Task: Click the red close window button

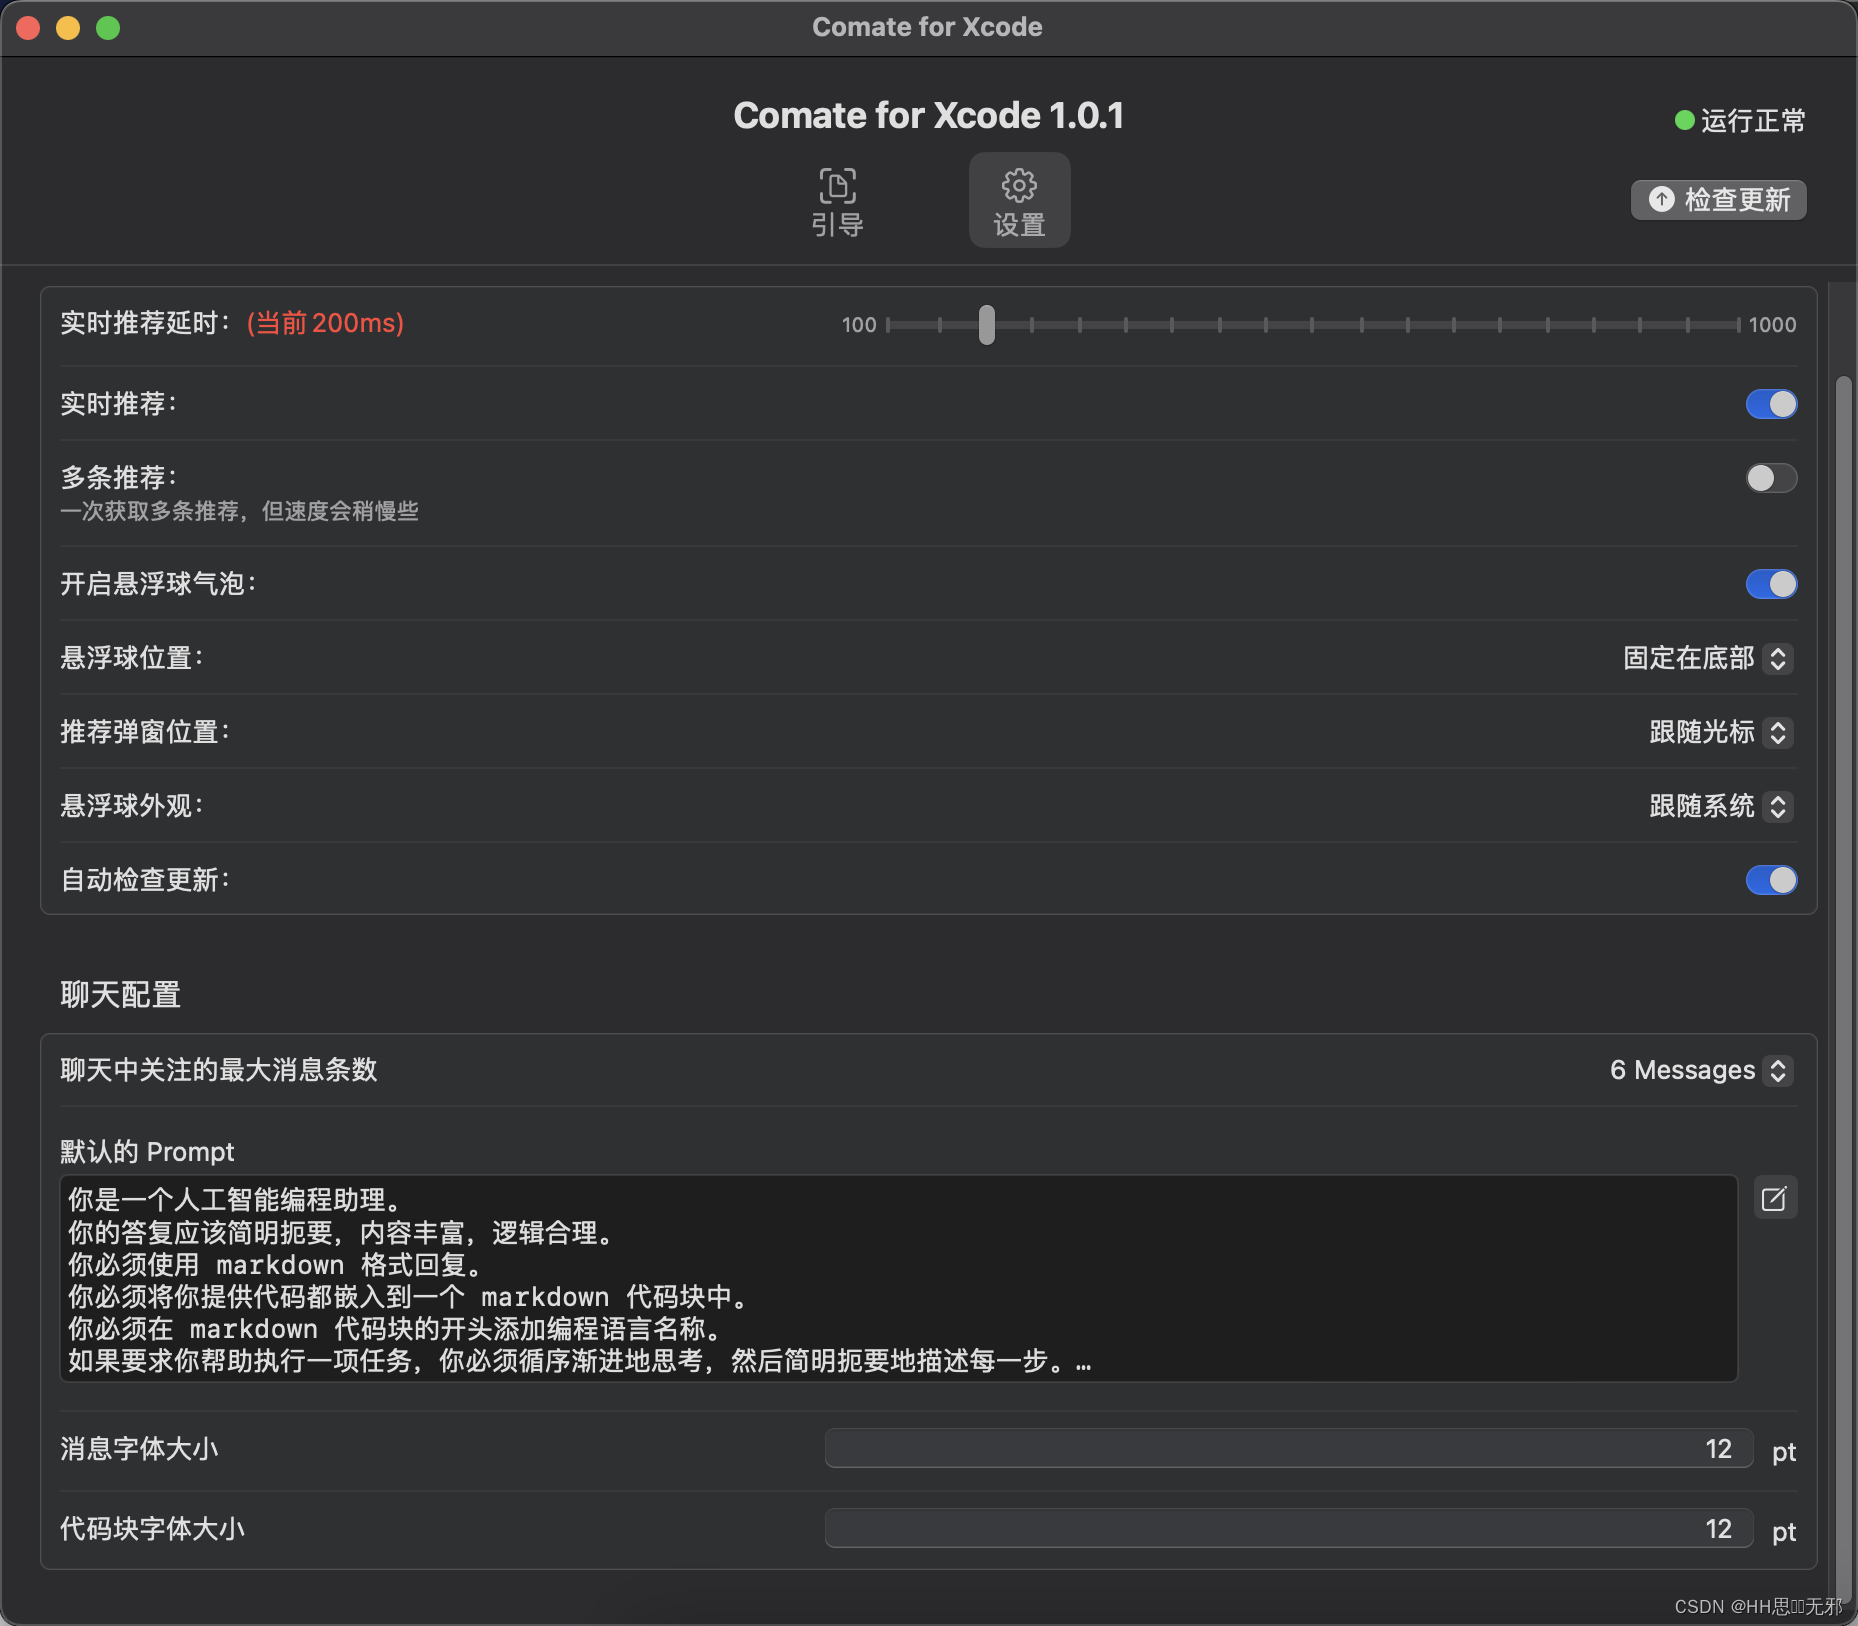Action: 28,28
